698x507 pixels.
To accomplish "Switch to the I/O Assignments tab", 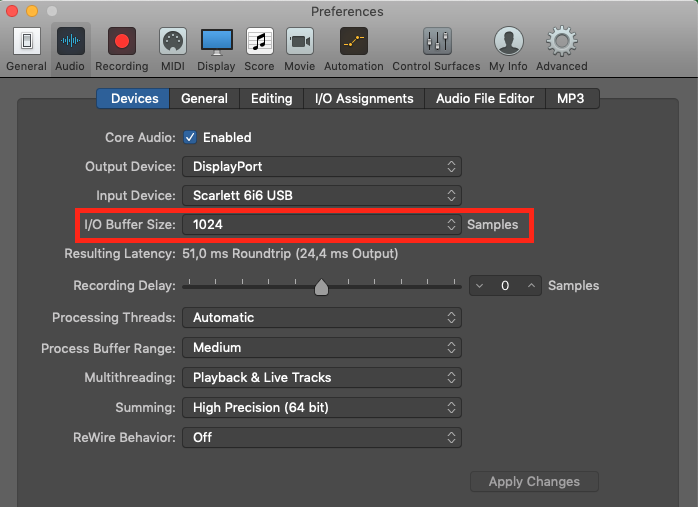I will (364, 98).
